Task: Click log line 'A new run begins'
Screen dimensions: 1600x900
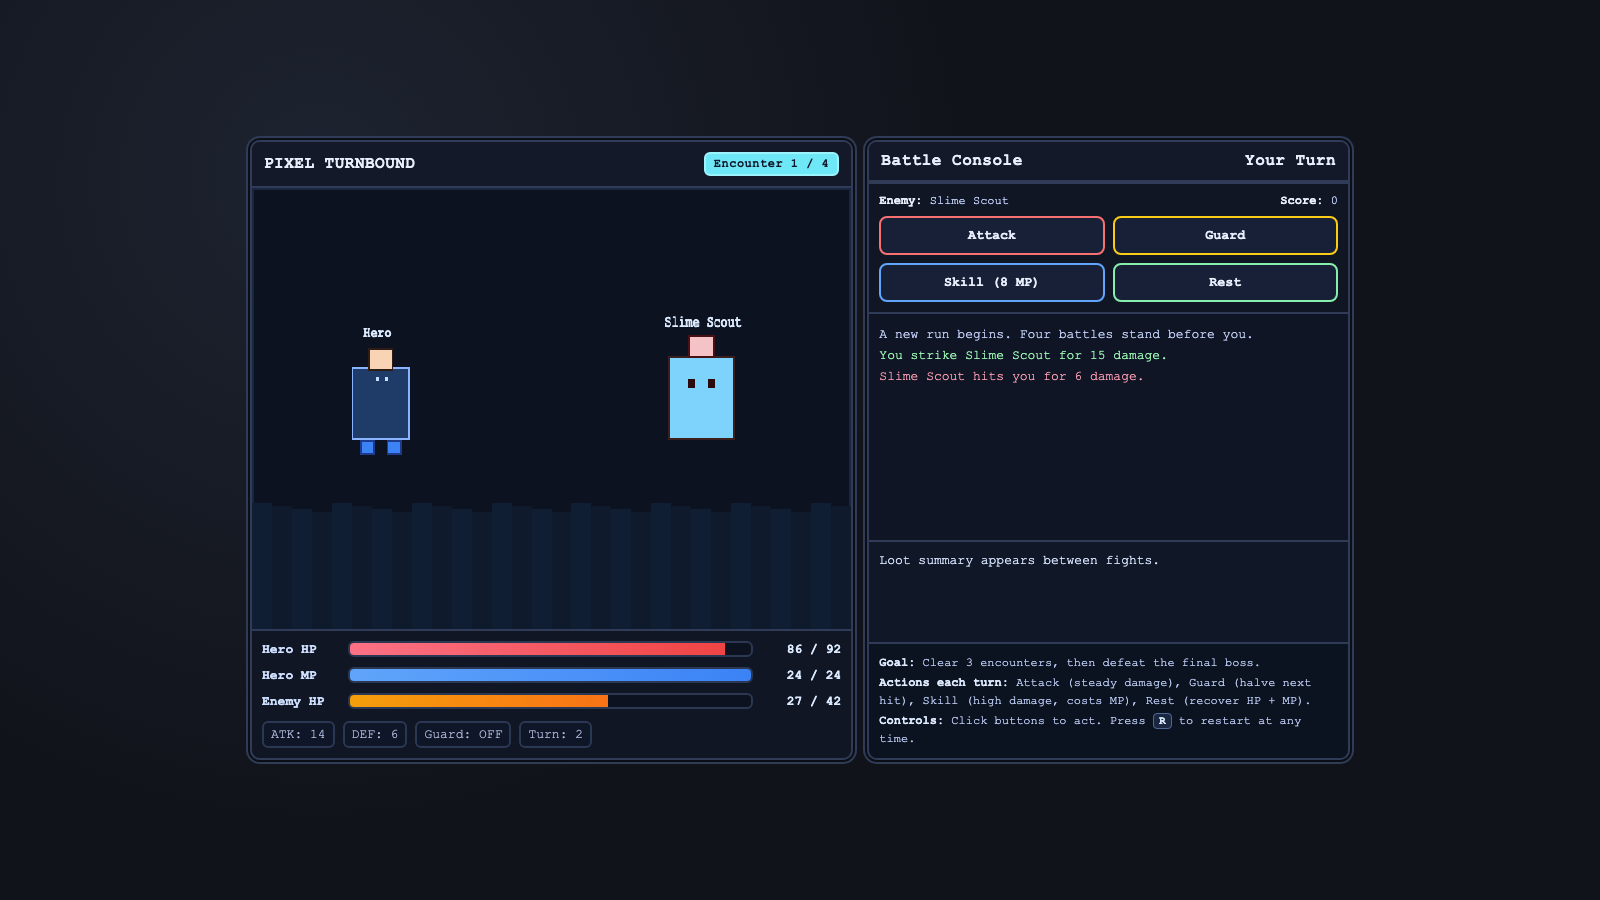Action: pyautogui.click(x=1066, y=335)
